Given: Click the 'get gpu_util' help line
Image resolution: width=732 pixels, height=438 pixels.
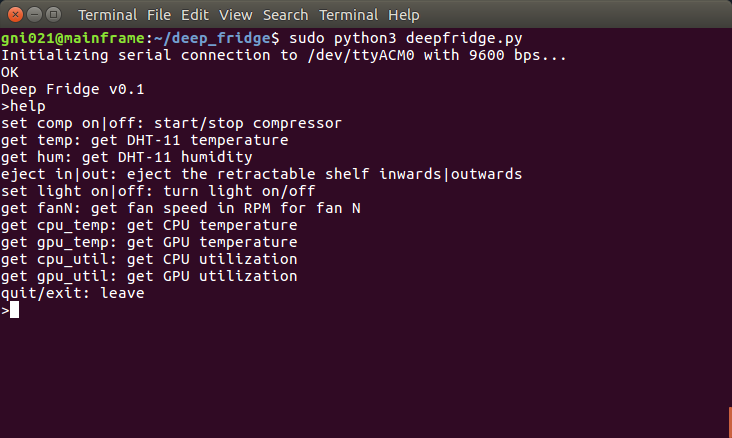Looking at the screenshot, I should tap(149, 276).
